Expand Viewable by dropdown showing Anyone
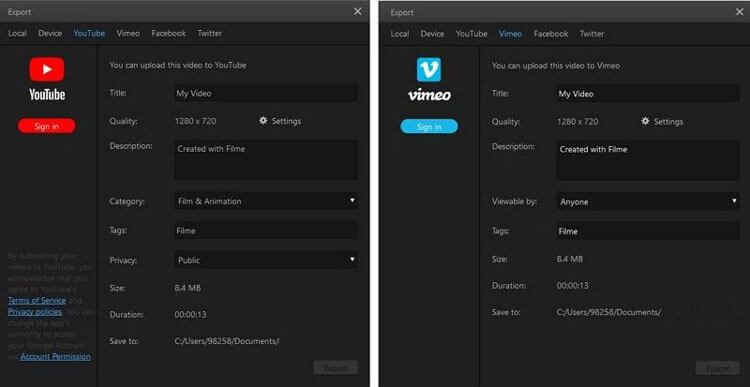This screenshot has width=750, height=387. point(648,201)
